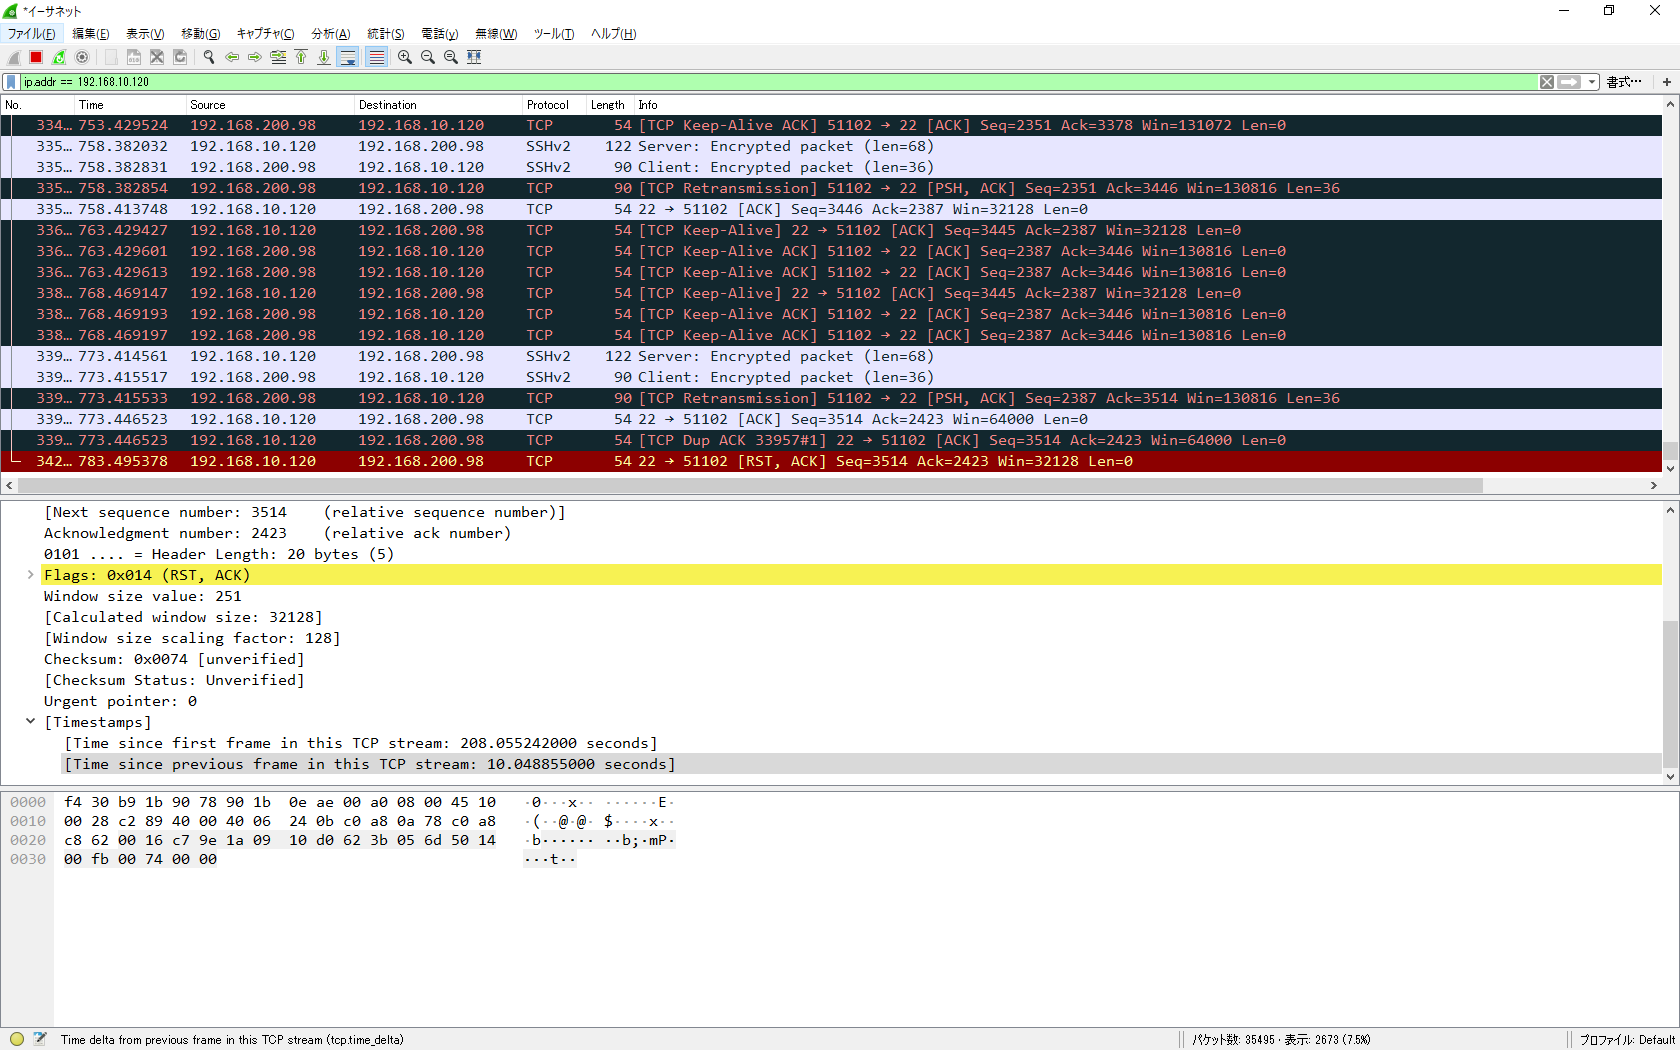Collapse the [Timestamps] tree node
Image resolution: width=1680 pixels, height=1050 pixels.
point(31,722)
